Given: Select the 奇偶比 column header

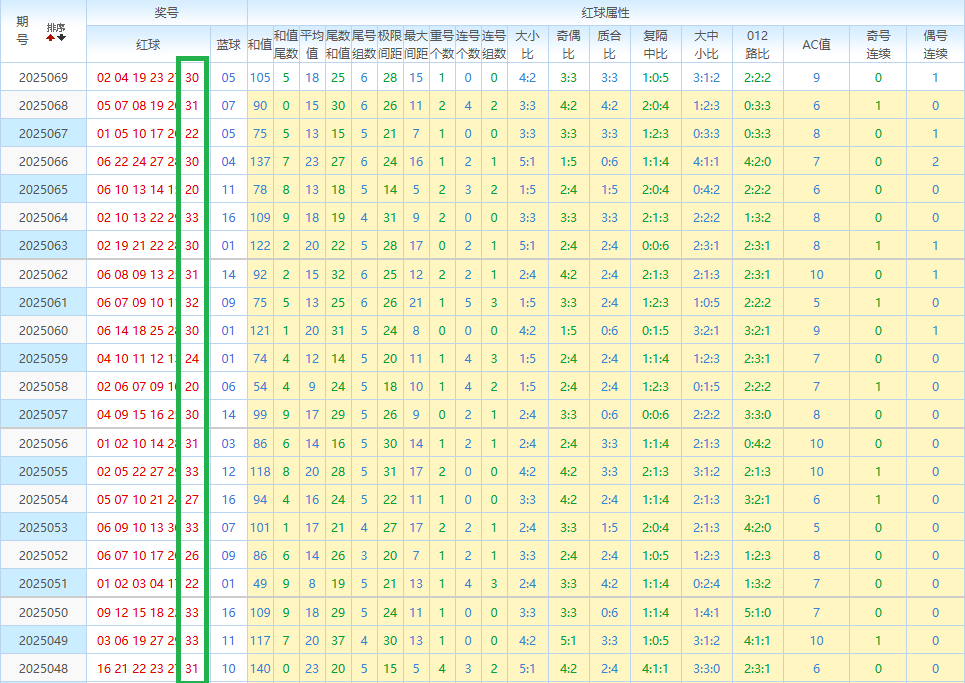Looking at the screenshot, I should (568, 44).
